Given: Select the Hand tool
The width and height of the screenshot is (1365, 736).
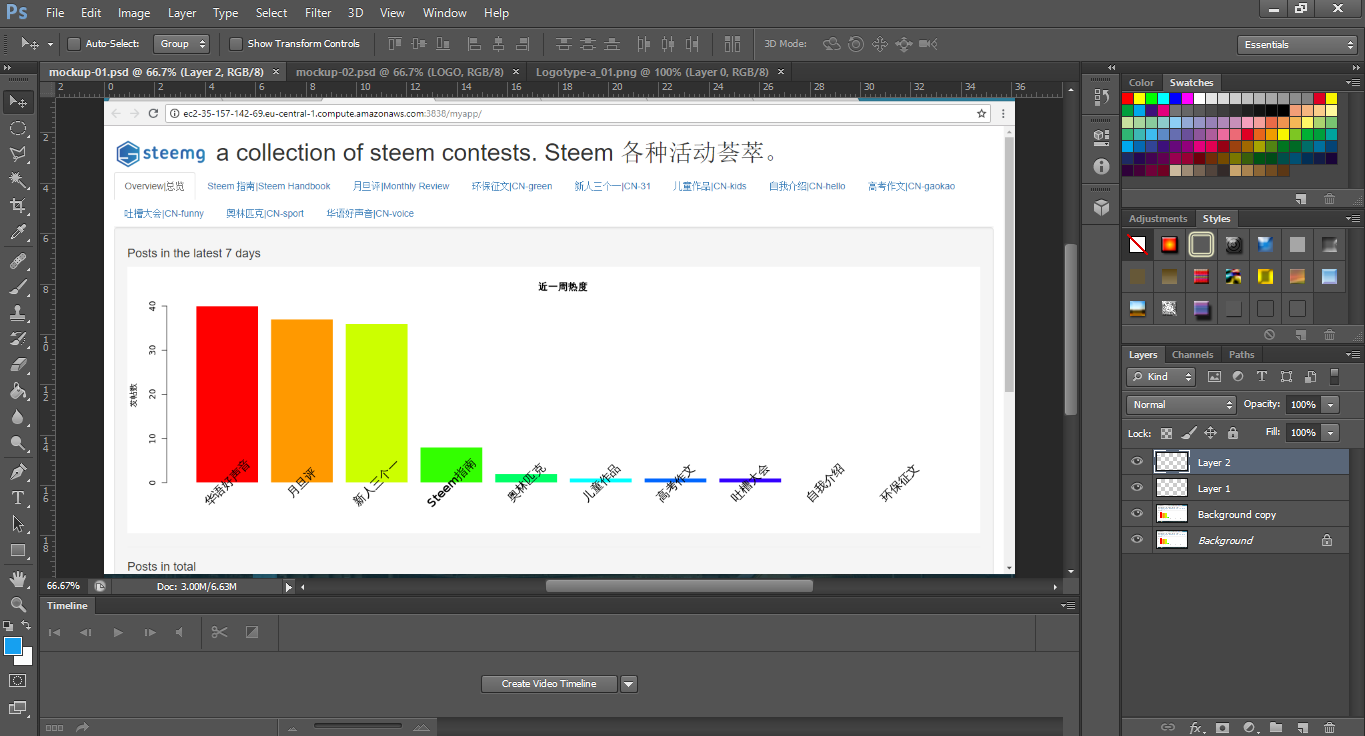Looking at the screenshot, I should tap(18, 579).
